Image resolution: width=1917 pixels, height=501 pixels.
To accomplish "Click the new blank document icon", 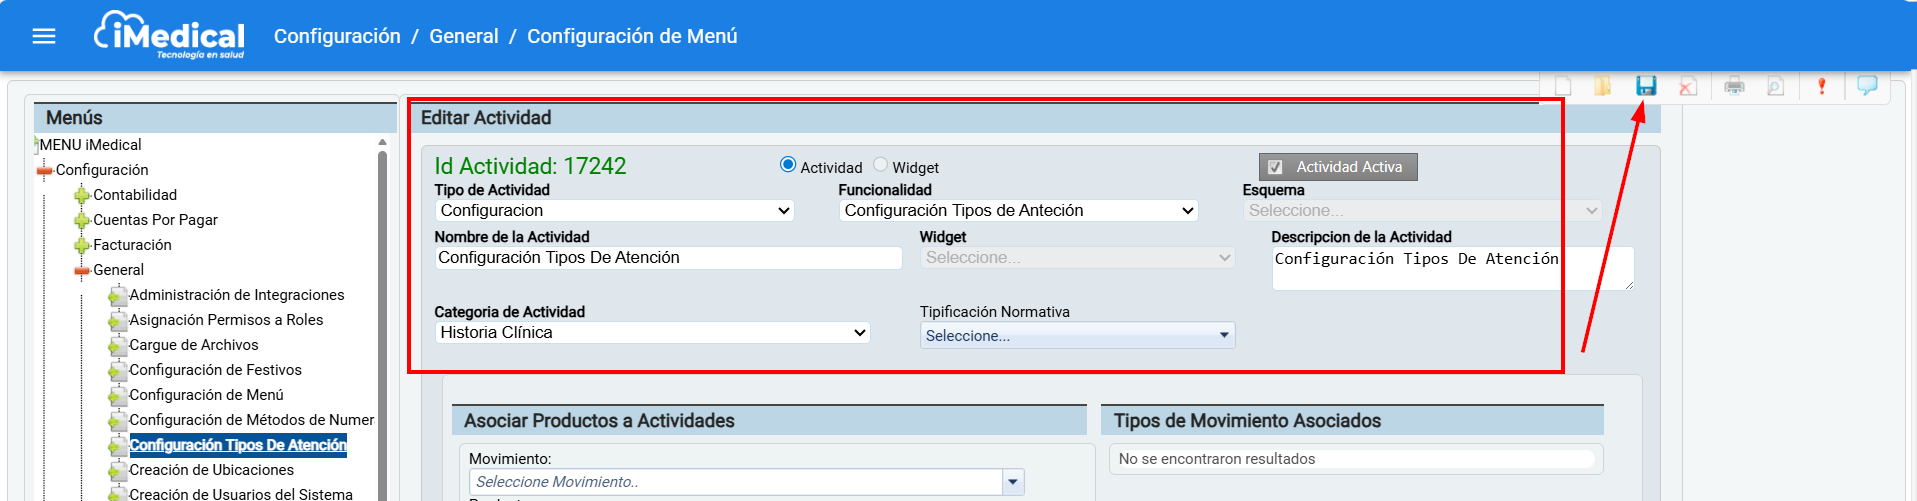I will pyautogui.click(x=1562, y=86).
